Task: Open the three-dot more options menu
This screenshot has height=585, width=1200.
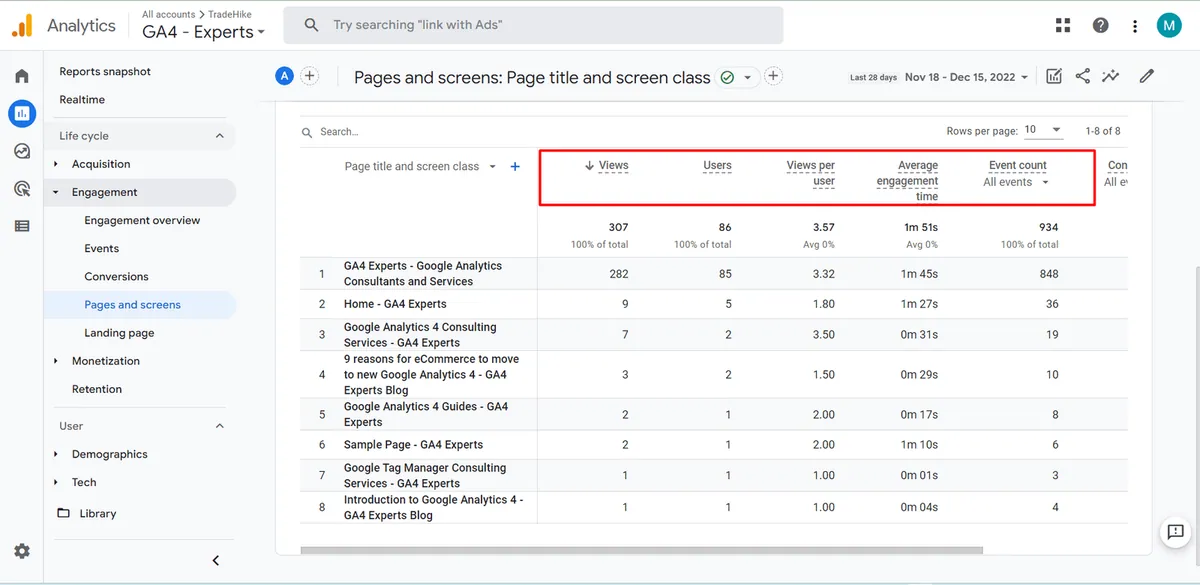Action: 1134,26
